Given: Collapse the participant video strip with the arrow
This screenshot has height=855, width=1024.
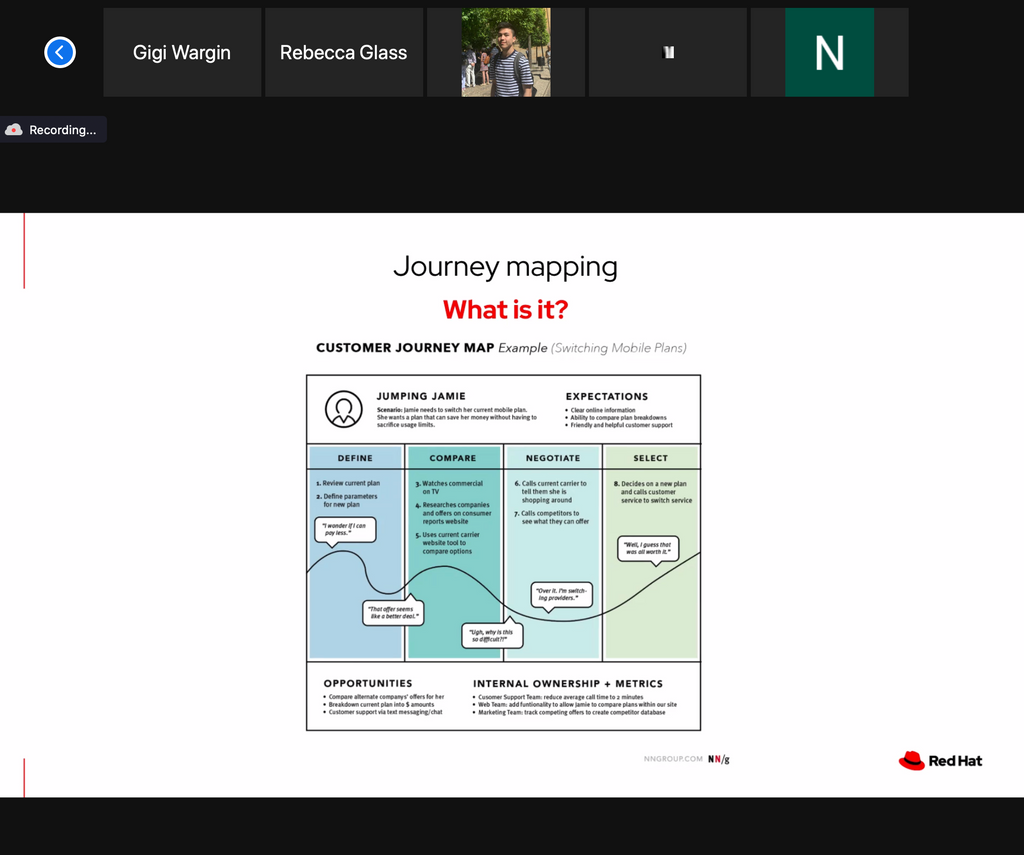Looking at the screenshot, I should pyautogui.click(x=60, y=52).
